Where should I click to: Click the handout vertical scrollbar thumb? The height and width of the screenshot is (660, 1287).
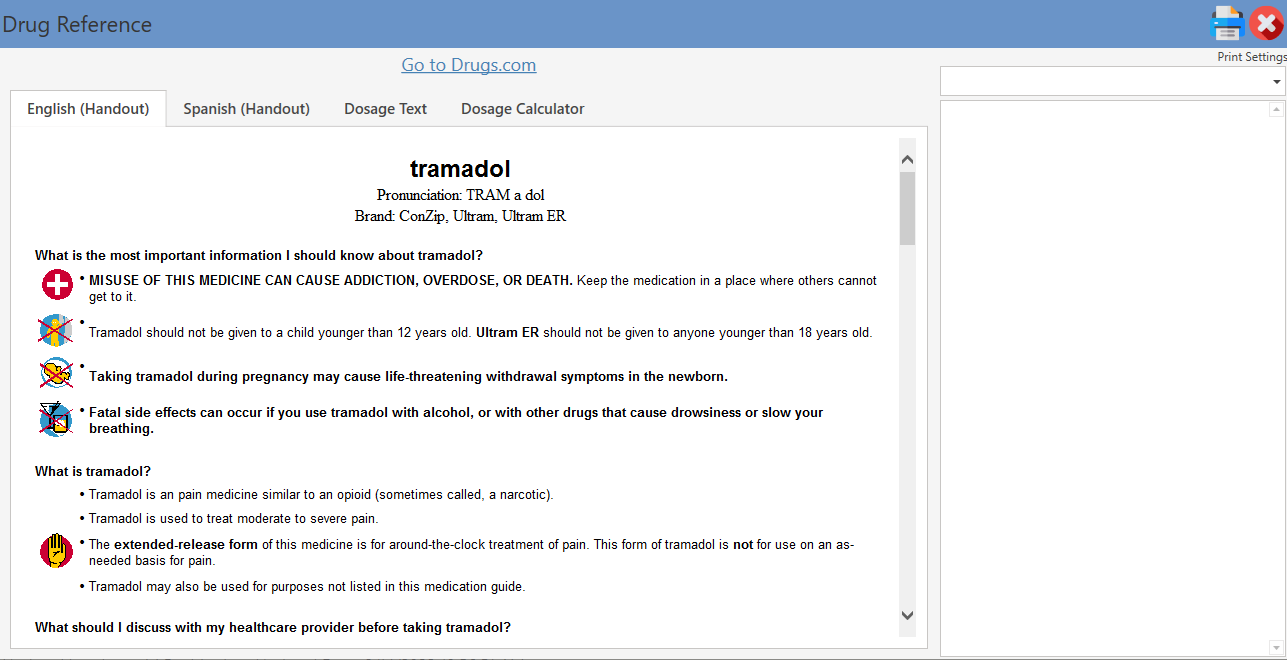[907, 208]
